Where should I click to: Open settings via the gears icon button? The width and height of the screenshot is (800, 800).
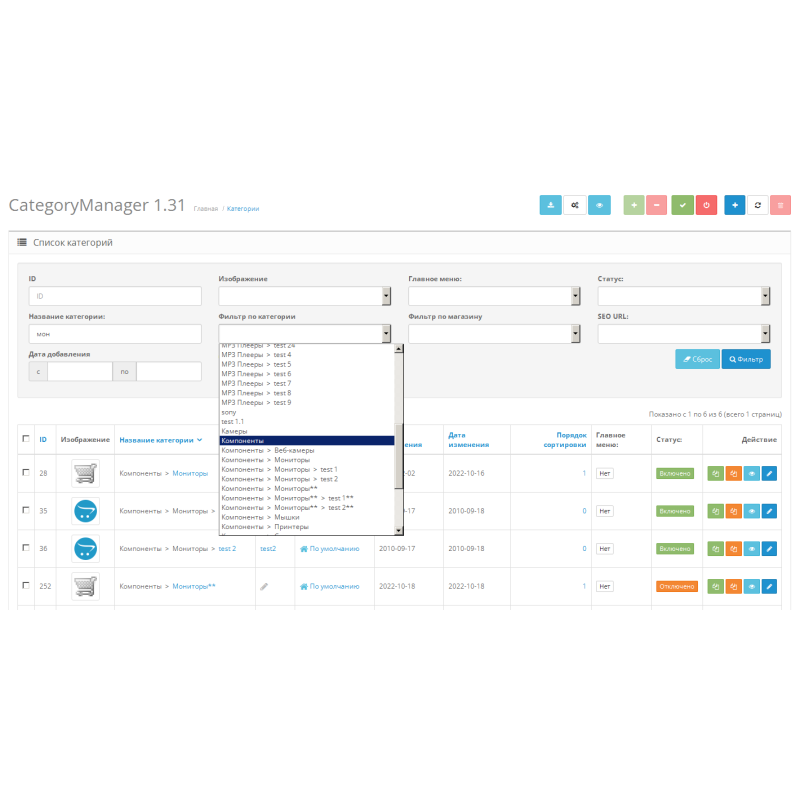click(x=575, y=205)
